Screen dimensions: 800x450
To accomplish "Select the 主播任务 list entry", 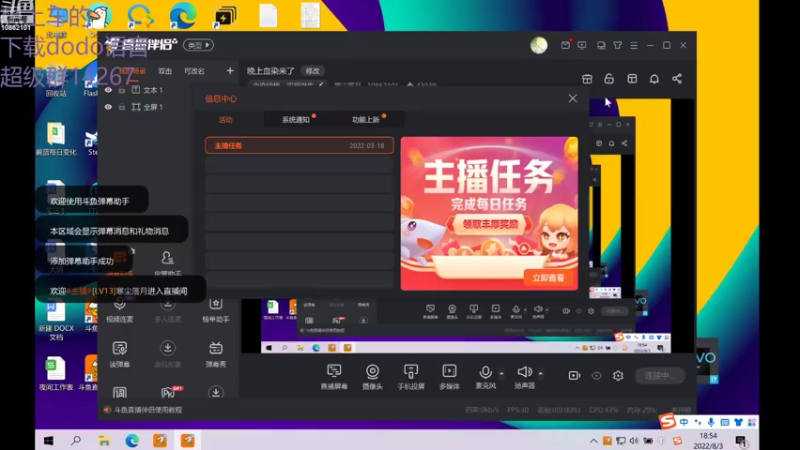I will click(299, 145).
